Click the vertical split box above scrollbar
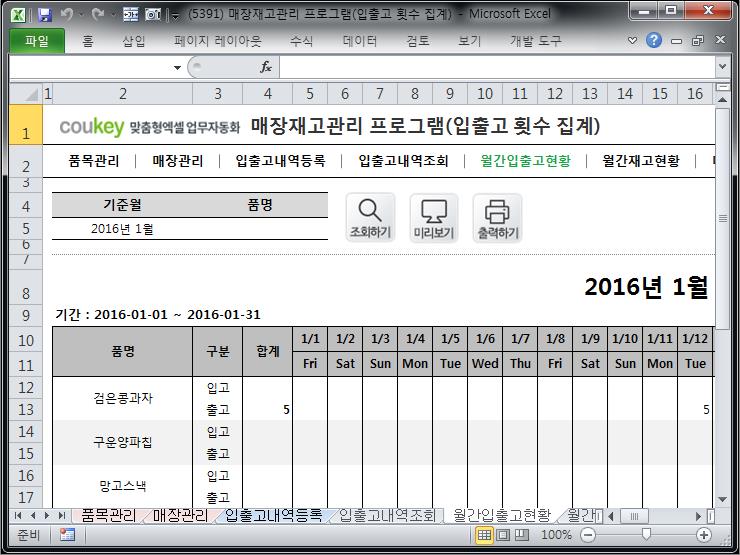Screen dimensions: 740x555 pyautogui.click(x=722, y=87)
